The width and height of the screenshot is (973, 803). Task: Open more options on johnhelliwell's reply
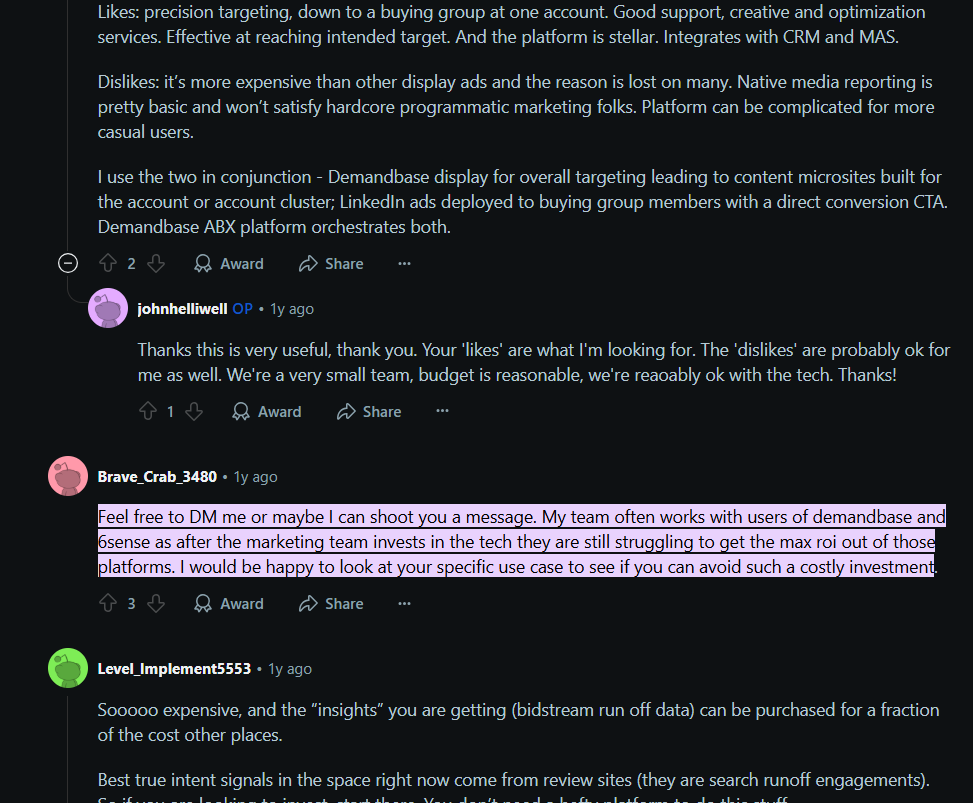click(x=442, y=412)
